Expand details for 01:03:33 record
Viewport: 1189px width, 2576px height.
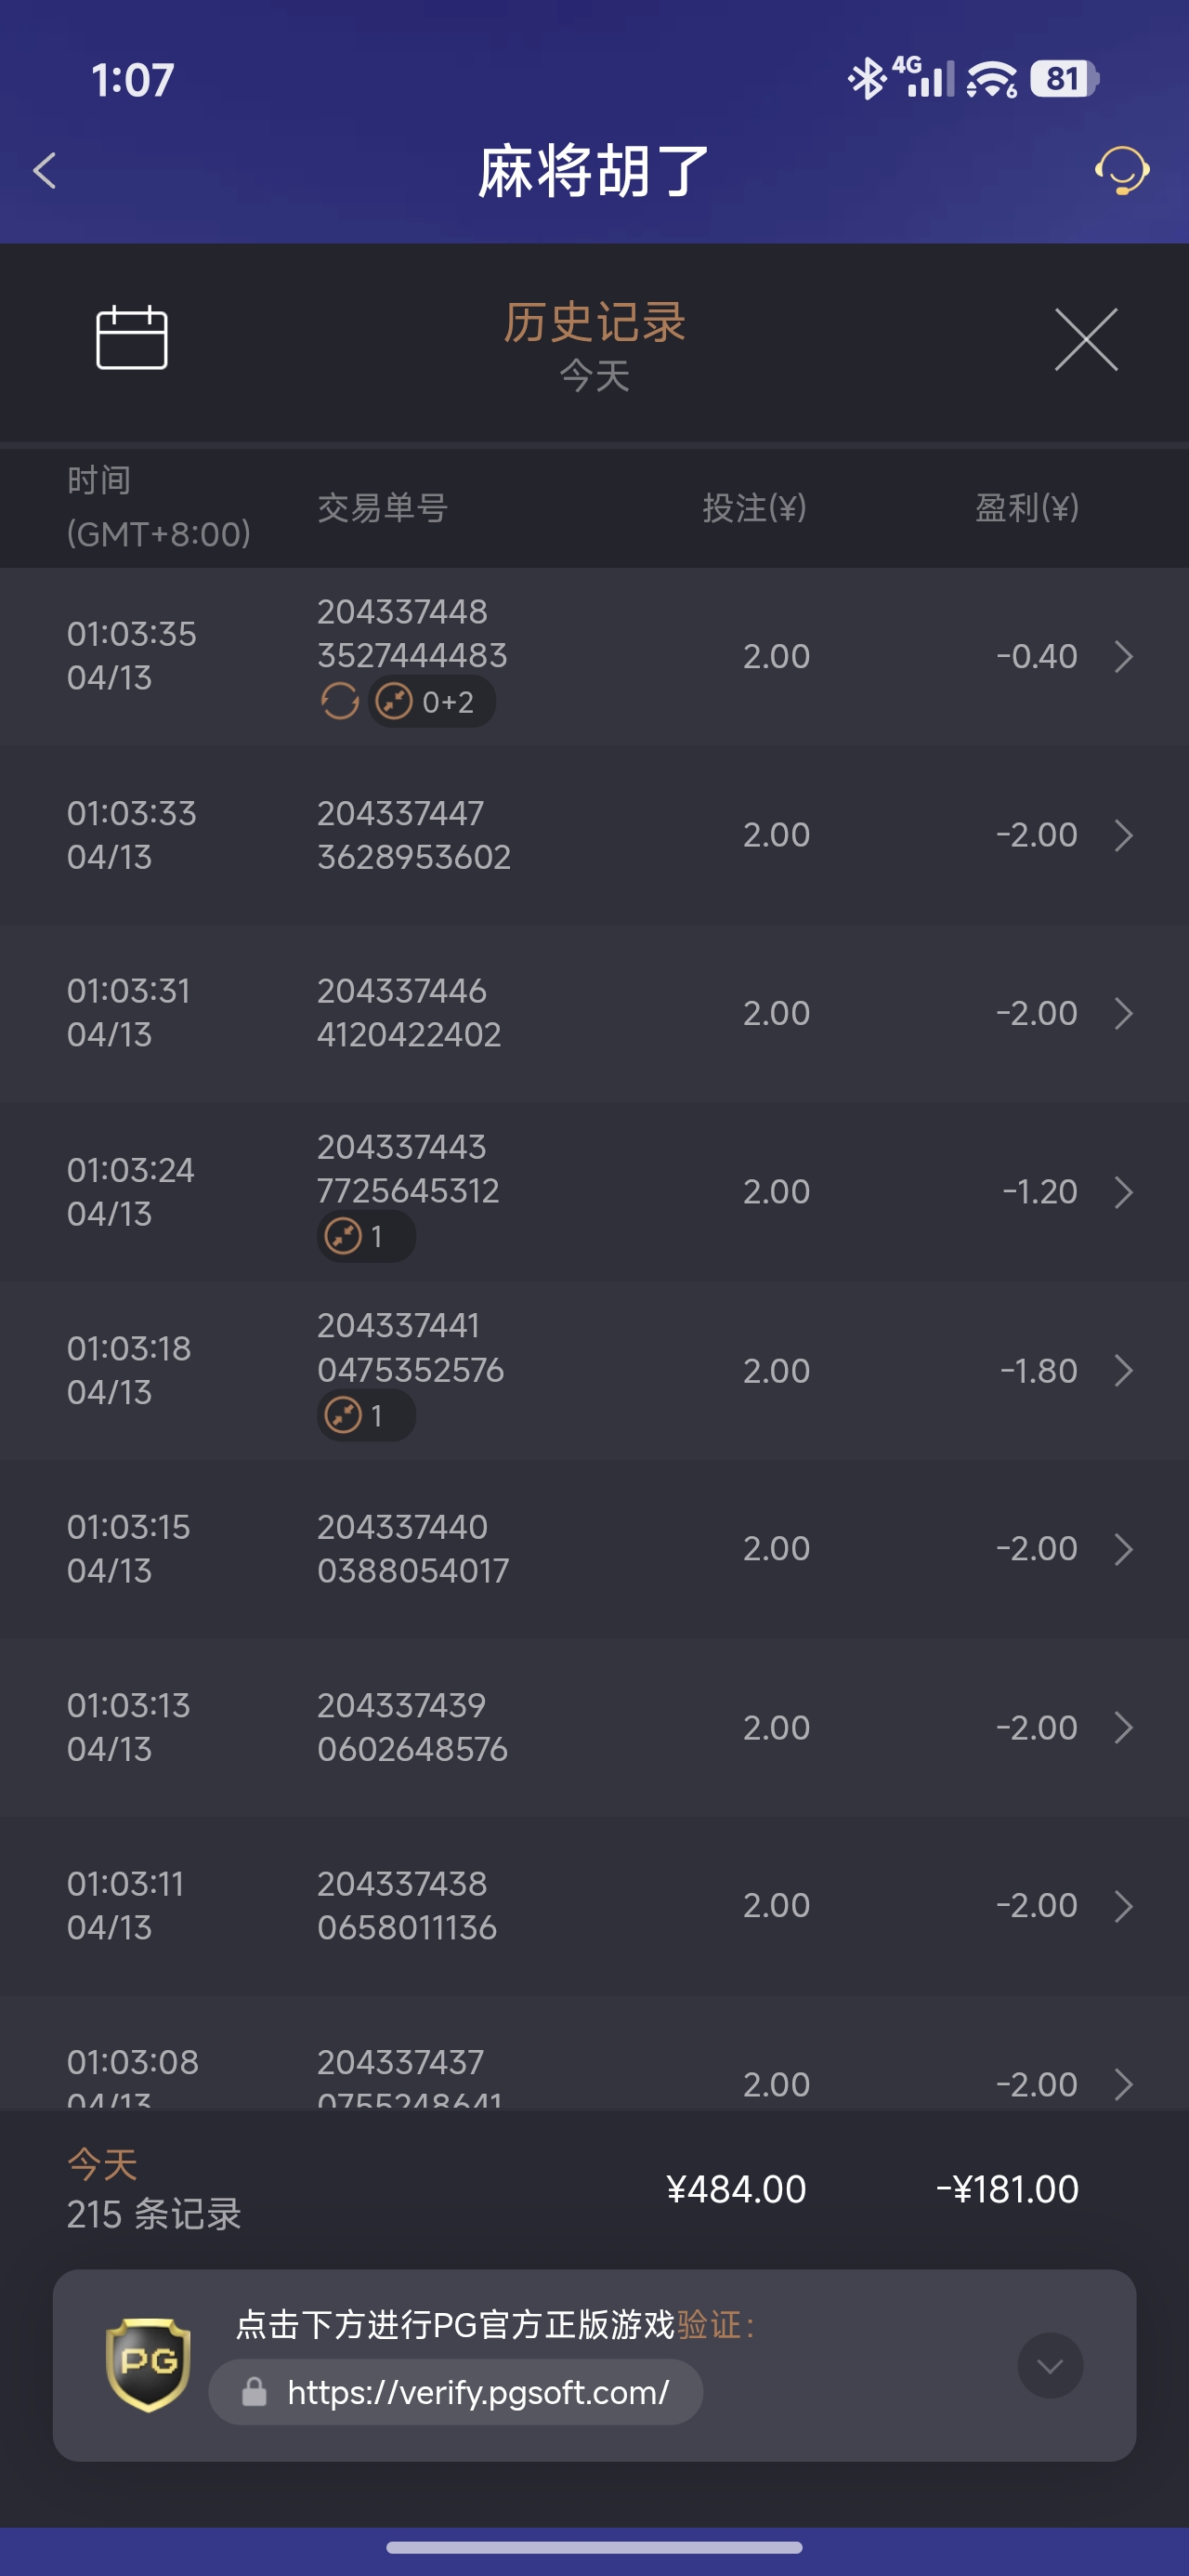(1123, 835)
